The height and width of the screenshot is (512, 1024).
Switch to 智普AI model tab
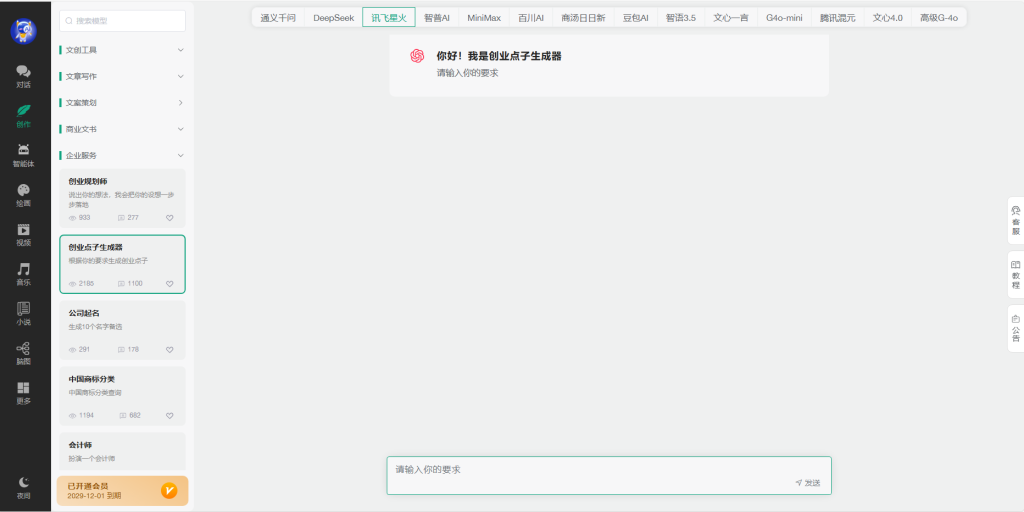pyautogui.click(x=437, y=18)
